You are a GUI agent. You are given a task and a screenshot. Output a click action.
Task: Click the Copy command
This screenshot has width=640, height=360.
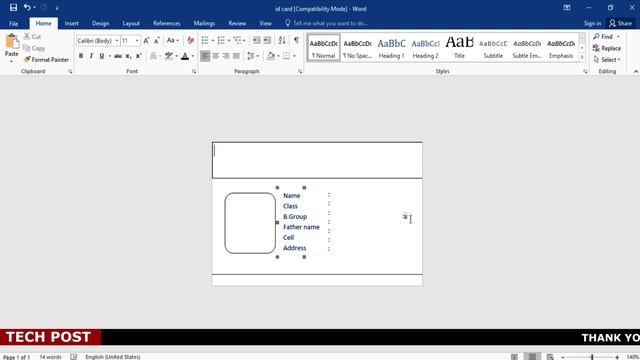click(x=34, y=48)
